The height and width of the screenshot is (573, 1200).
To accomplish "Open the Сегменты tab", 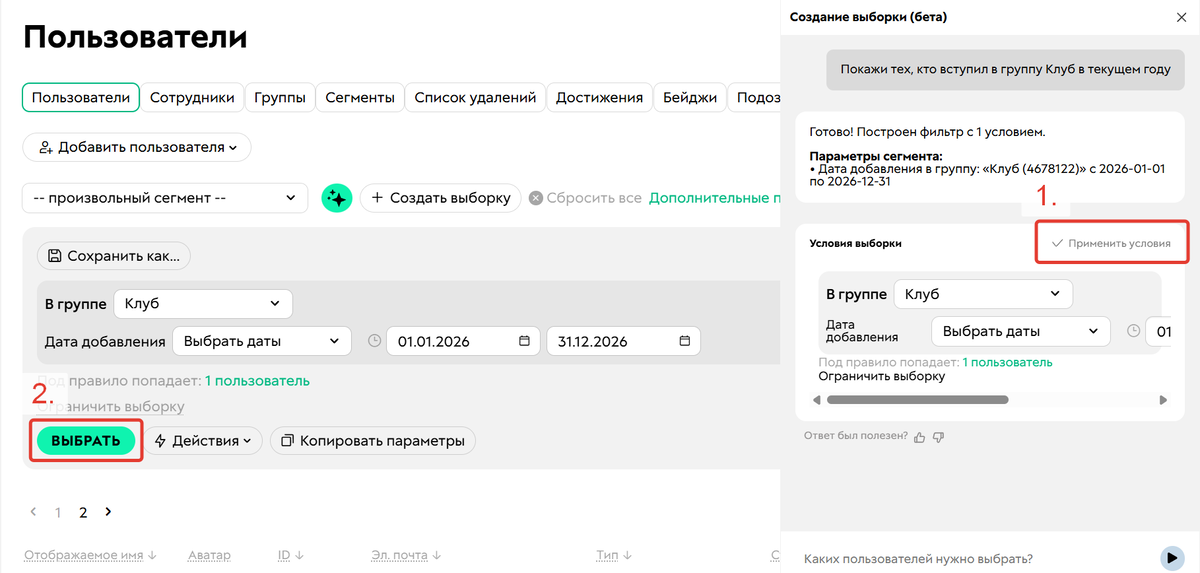I will (x=360, y=97).
